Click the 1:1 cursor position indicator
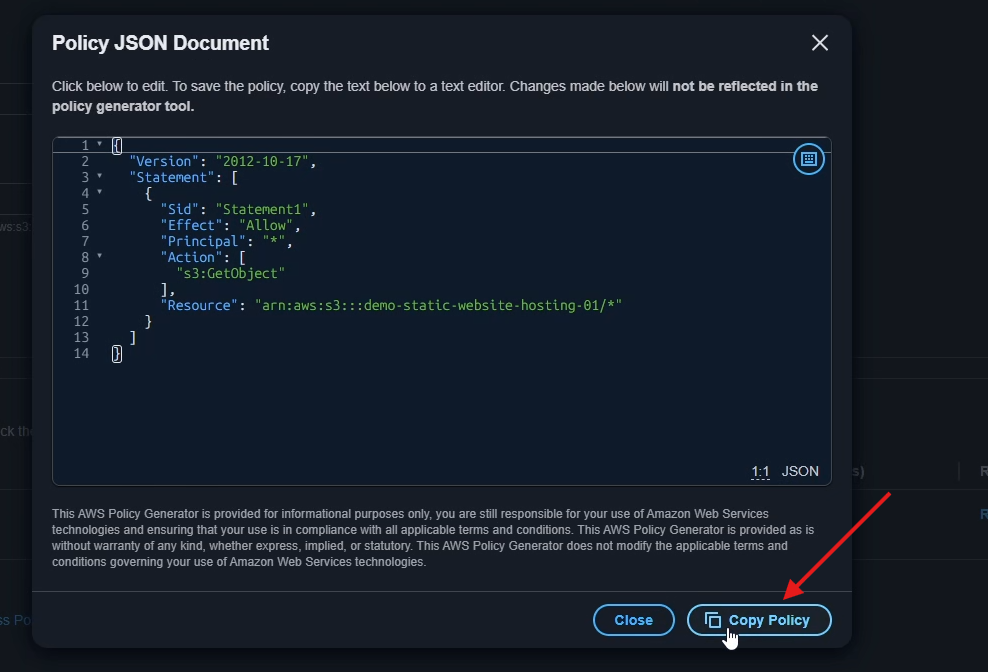 [x=760, y=471]
